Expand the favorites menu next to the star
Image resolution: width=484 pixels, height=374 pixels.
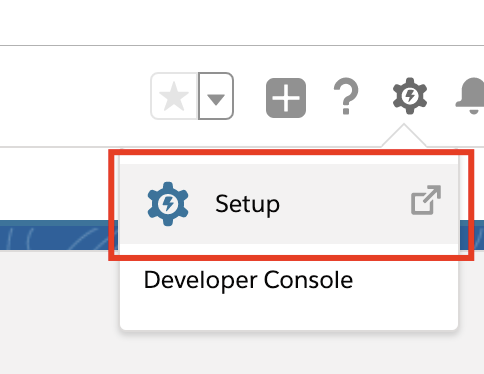pyautogui.click(x=216, y=96)
